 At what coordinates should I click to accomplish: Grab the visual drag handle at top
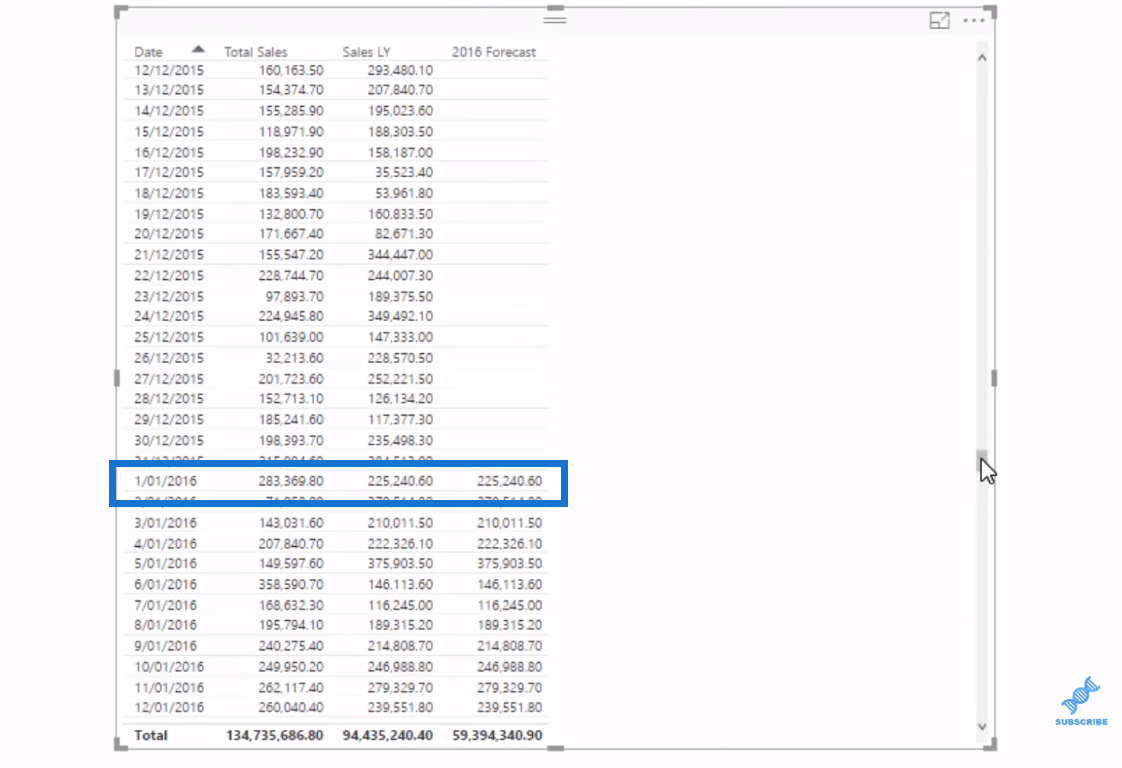tap(555, 19)
